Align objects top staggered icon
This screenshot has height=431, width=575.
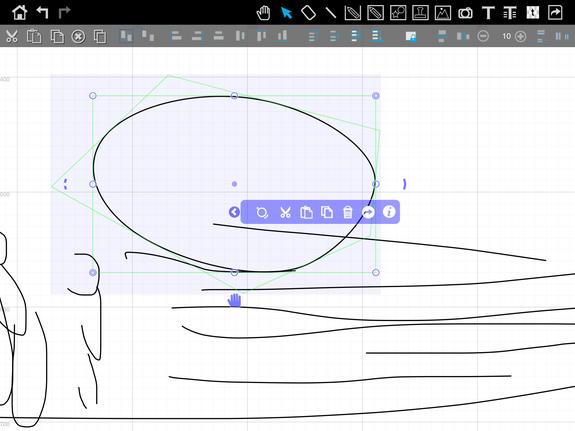coord(148,36)
